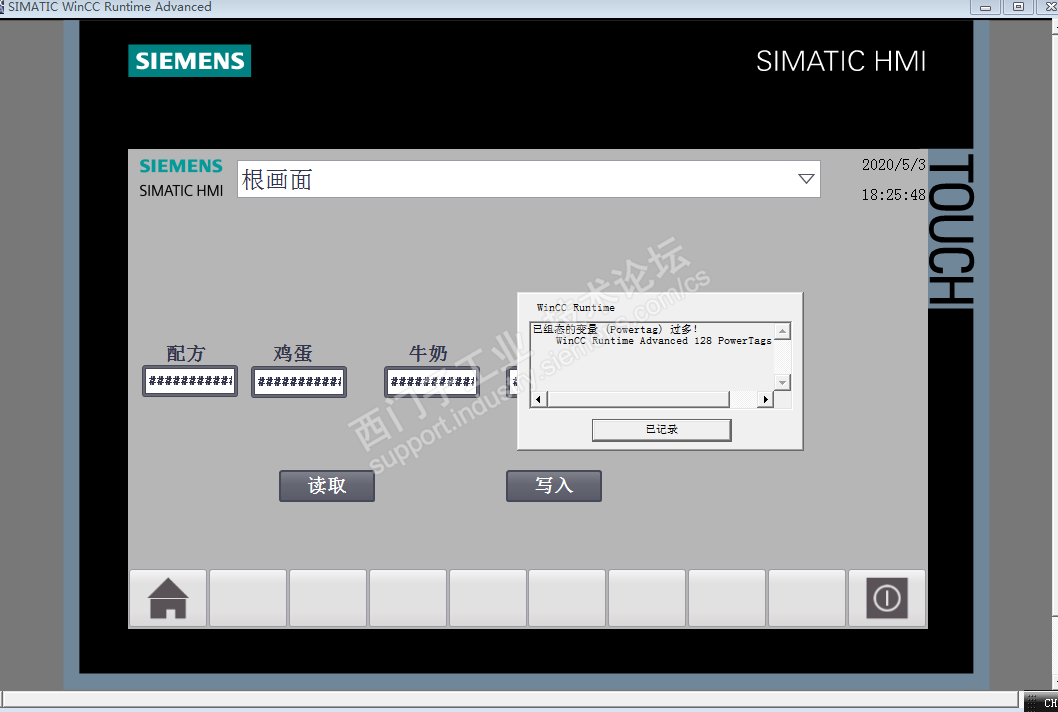Click the 128 PowerTags message line
Screen dimensions: 1058x712
point(663,341)
